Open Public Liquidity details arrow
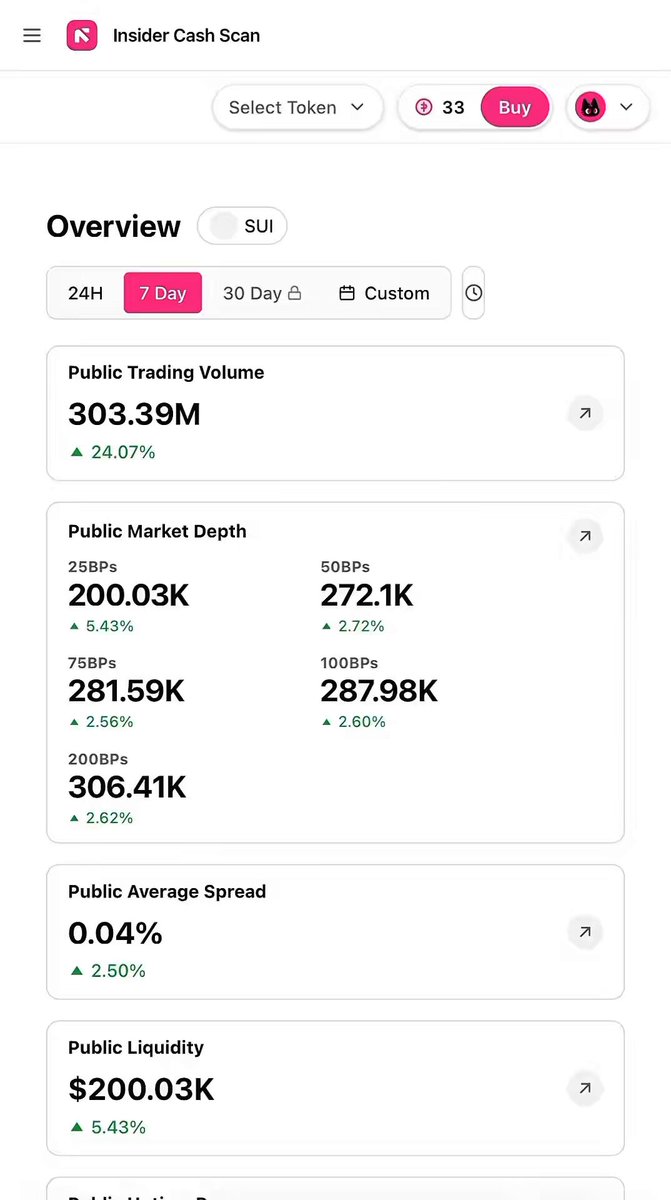Screen dimensions: 671x1200 [x=585, y=1088]
